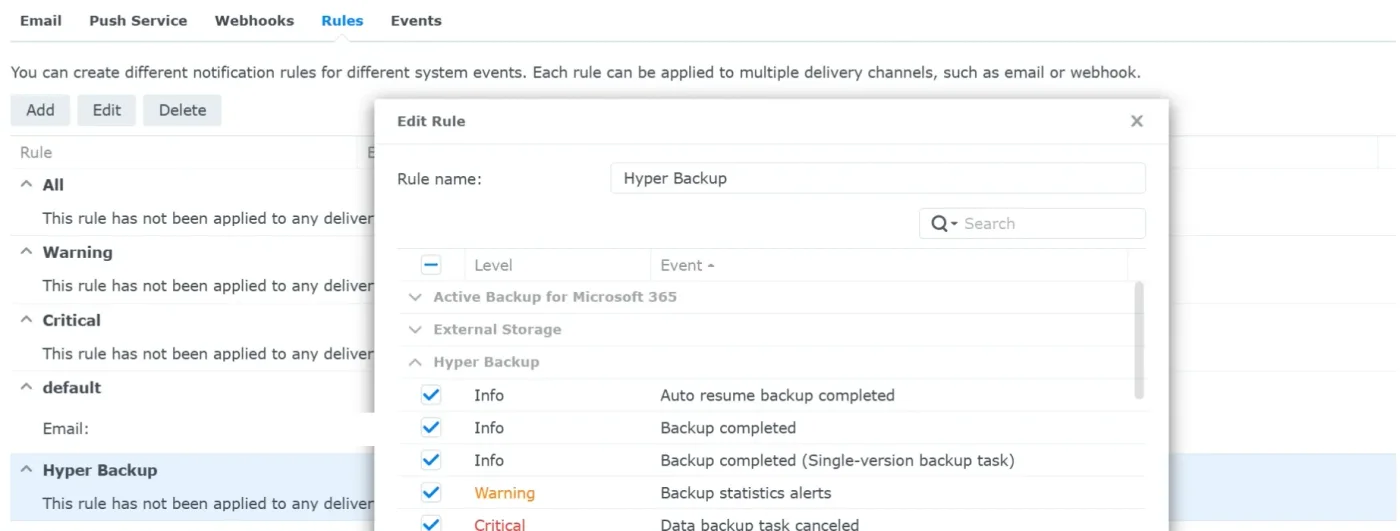Sort by the Event column header
Image resolution: width=1400 pixels, height=531 pixels.
(x=687, y=265)
